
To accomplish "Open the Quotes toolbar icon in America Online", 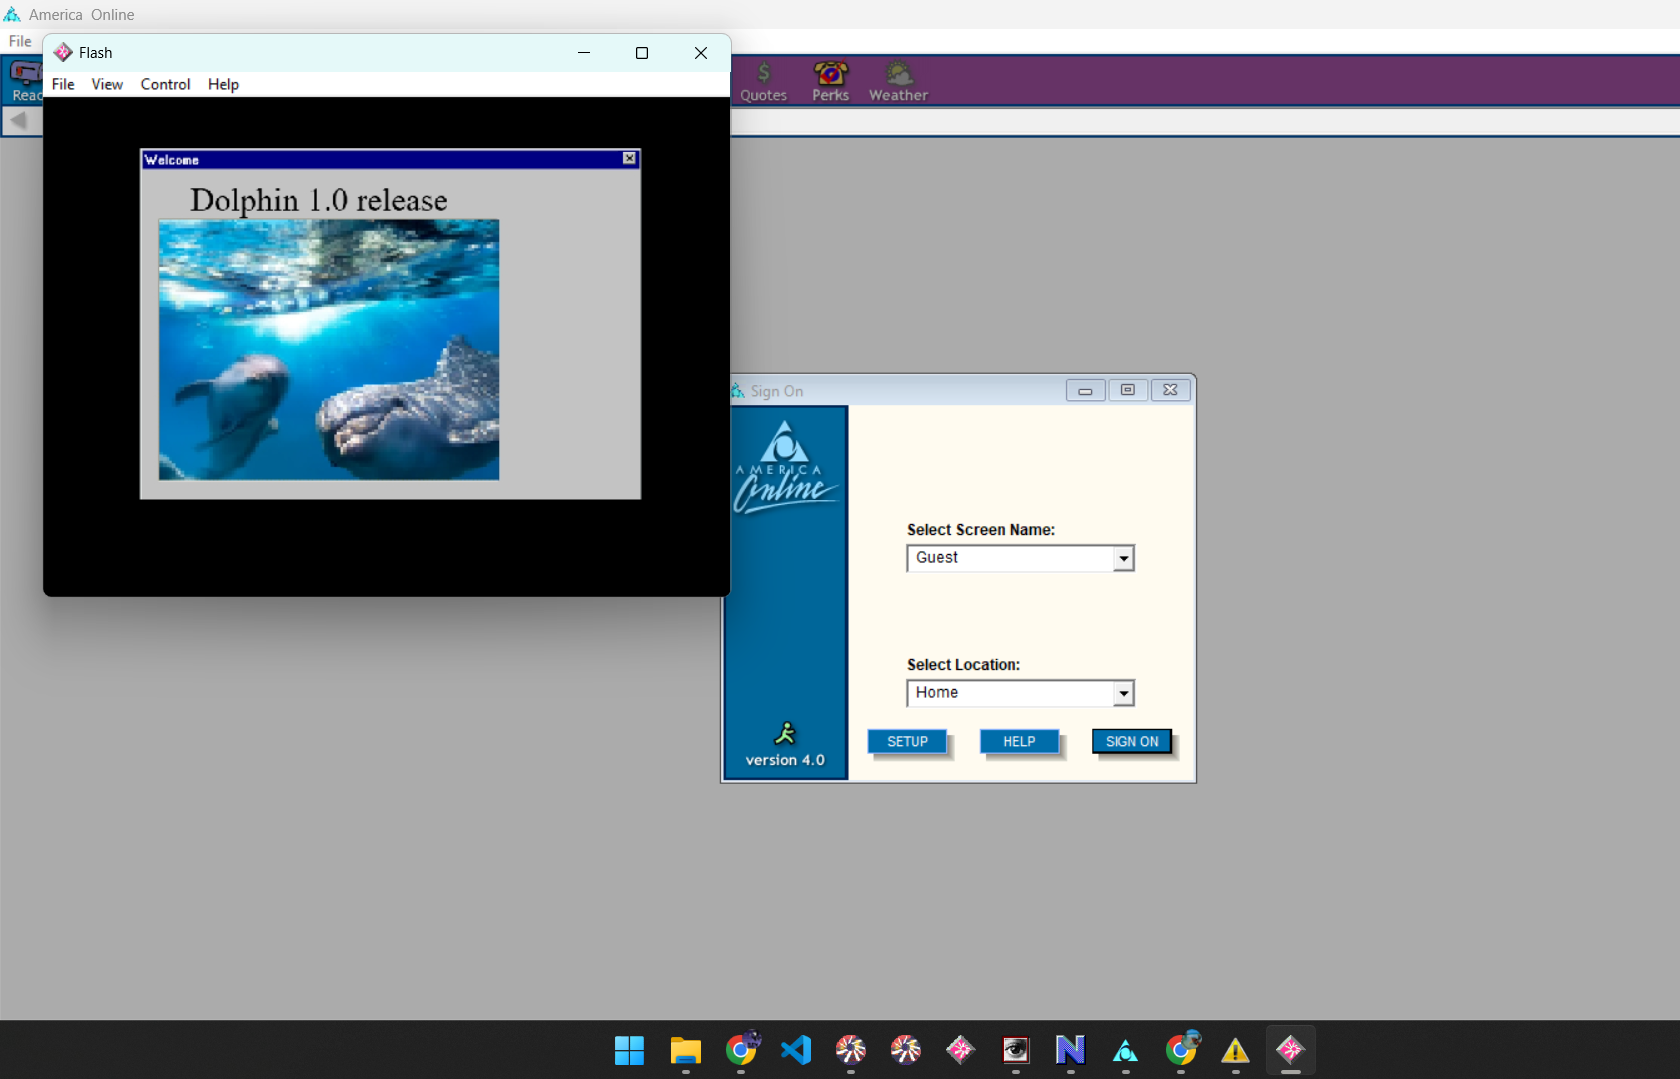I will [x=763, y=81].
